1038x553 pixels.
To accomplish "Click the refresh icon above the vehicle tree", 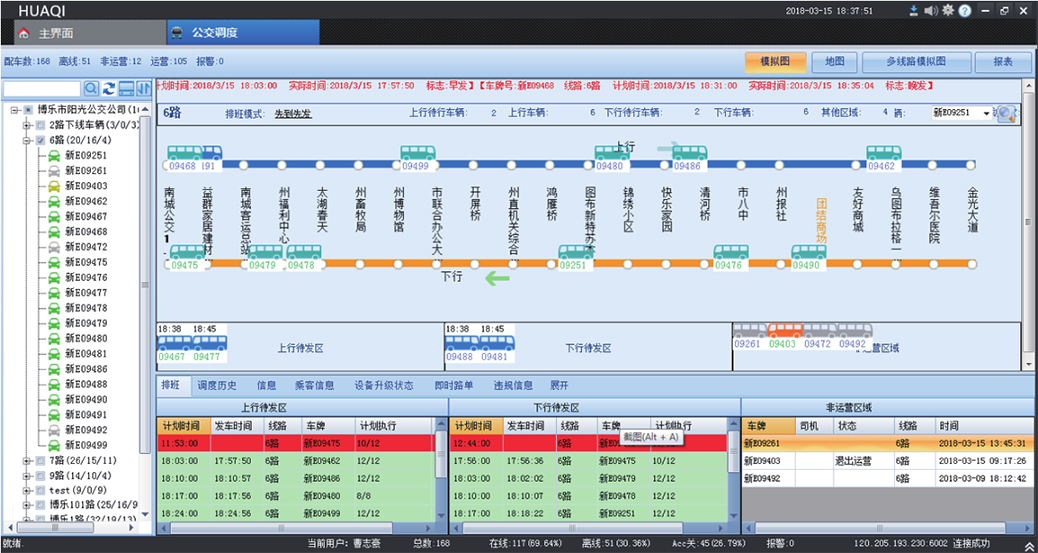I will [x=109, y=89].
